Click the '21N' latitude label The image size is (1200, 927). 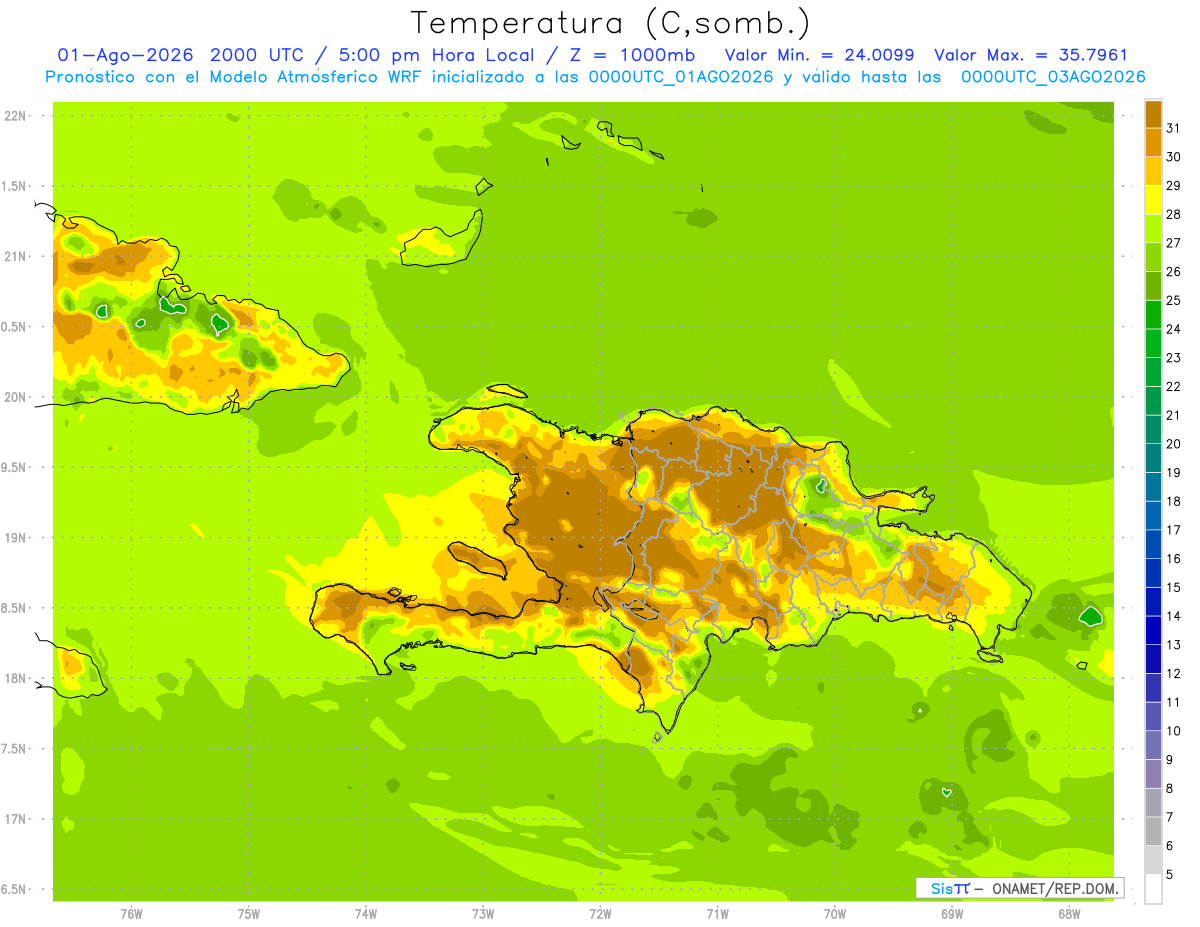coord(16,256)
